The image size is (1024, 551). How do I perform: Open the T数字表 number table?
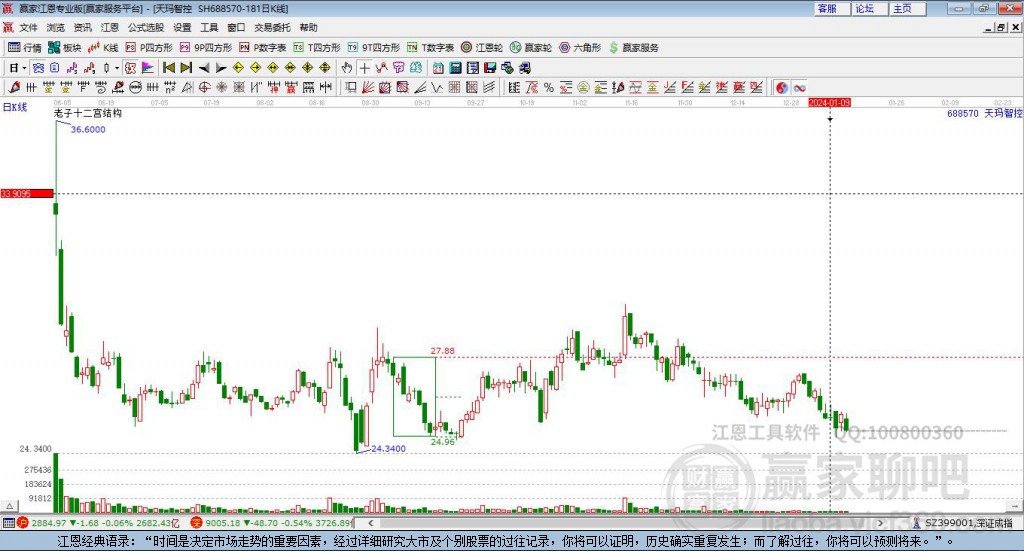click(430, 48)
